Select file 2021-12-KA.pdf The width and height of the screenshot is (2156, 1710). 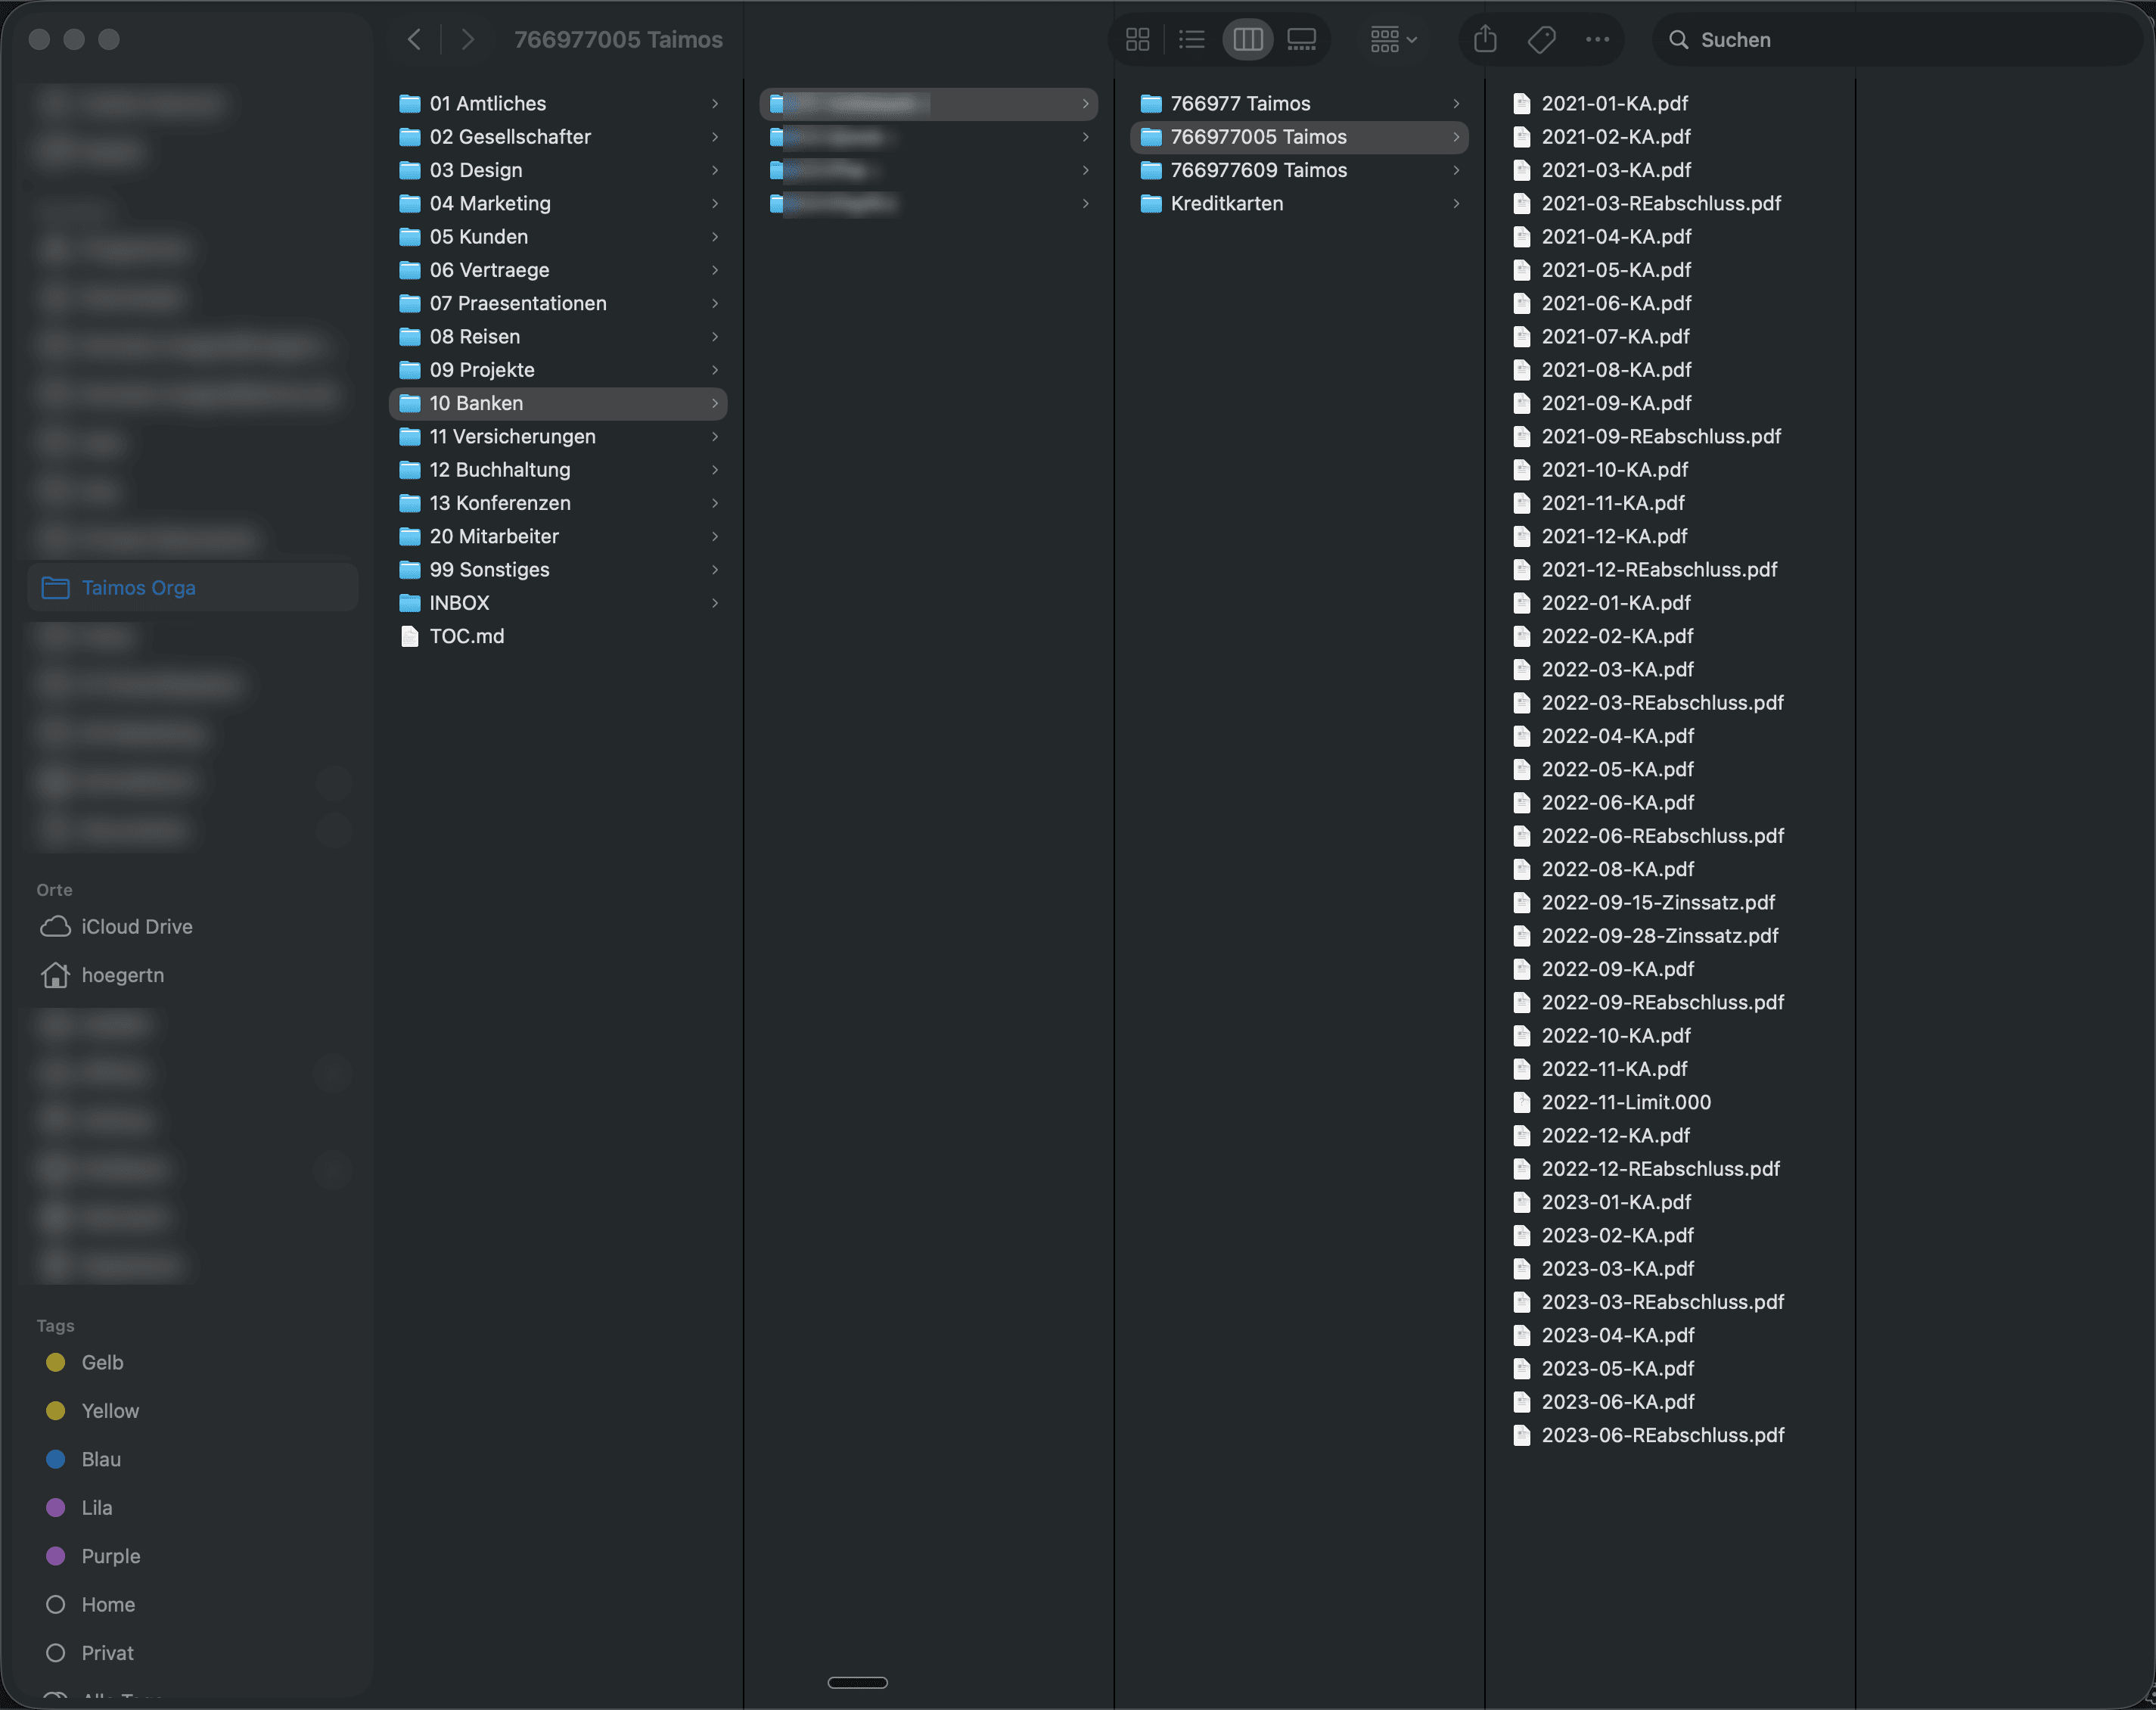pos(1670,536)
